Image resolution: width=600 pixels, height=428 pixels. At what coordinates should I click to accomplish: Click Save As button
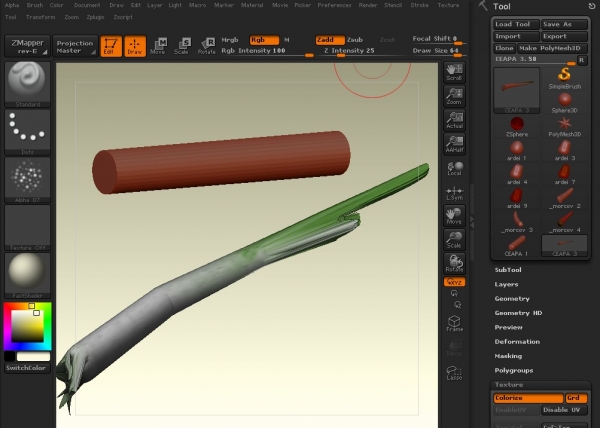pos(564,24)
